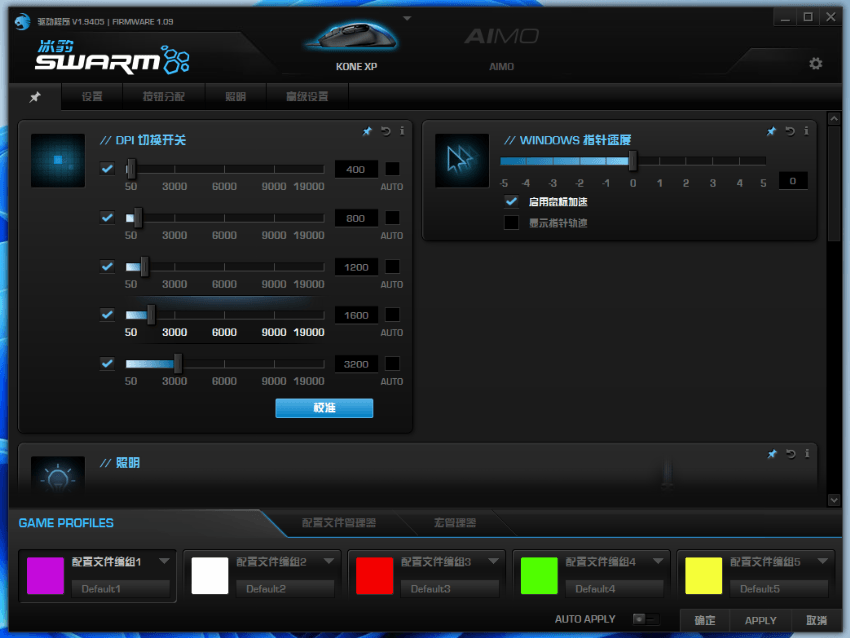This screenshot has width=850, height=638.
Task: Open the 高级设置 tab
Action: tap(307, 96)
